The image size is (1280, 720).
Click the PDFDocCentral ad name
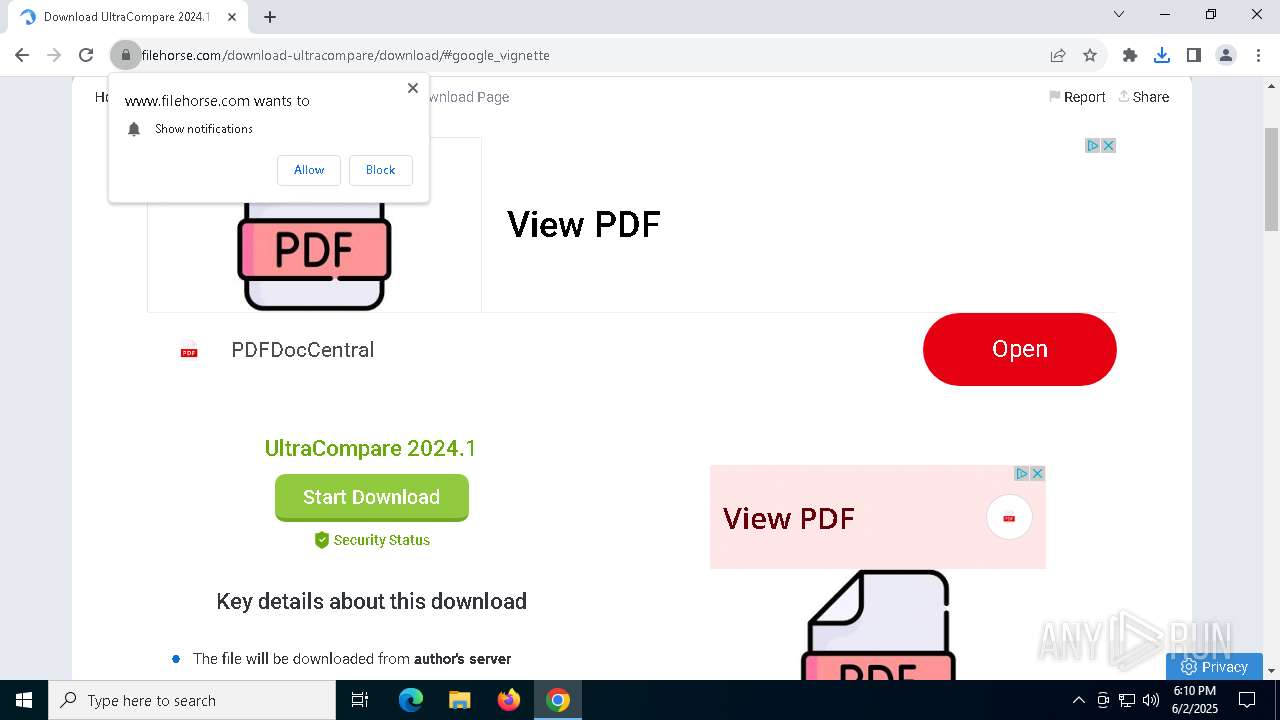[x=303, y=350]
